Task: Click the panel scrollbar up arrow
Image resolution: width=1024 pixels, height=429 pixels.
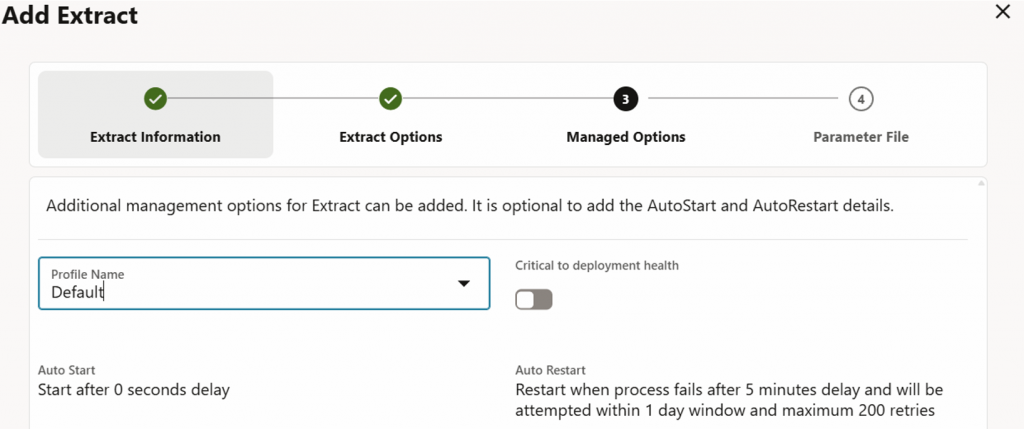Action: point(982,184)
